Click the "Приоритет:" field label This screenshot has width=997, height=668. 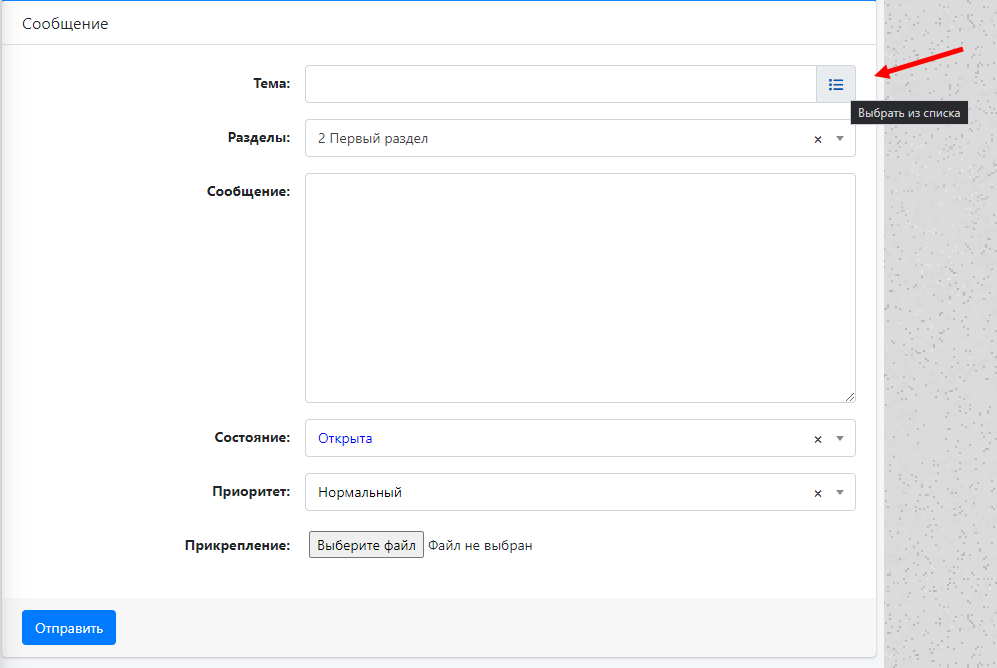251,492
